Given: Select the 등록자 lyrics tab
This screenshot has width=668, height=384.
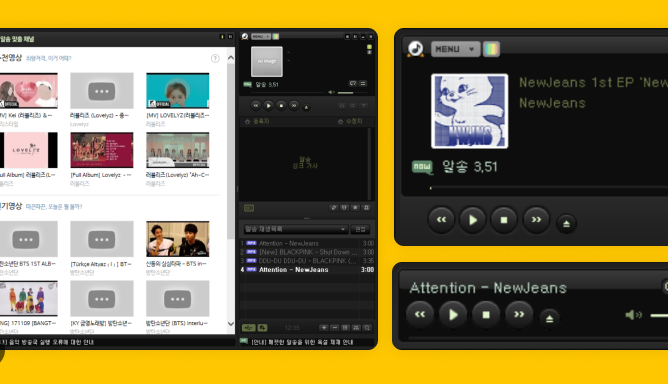Looking at the screenshot, I should 257,121.
